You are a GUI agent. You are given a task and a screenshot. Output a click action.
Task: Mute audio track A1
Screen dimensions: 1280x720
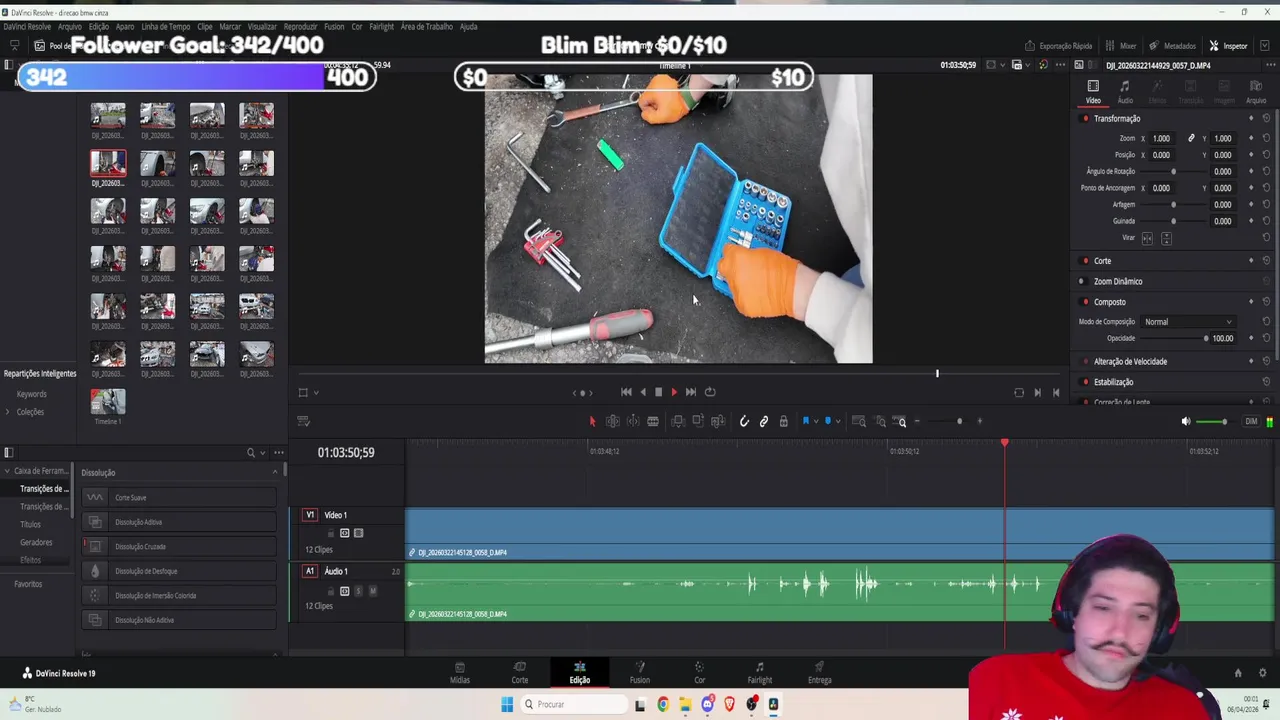[373, 591]
